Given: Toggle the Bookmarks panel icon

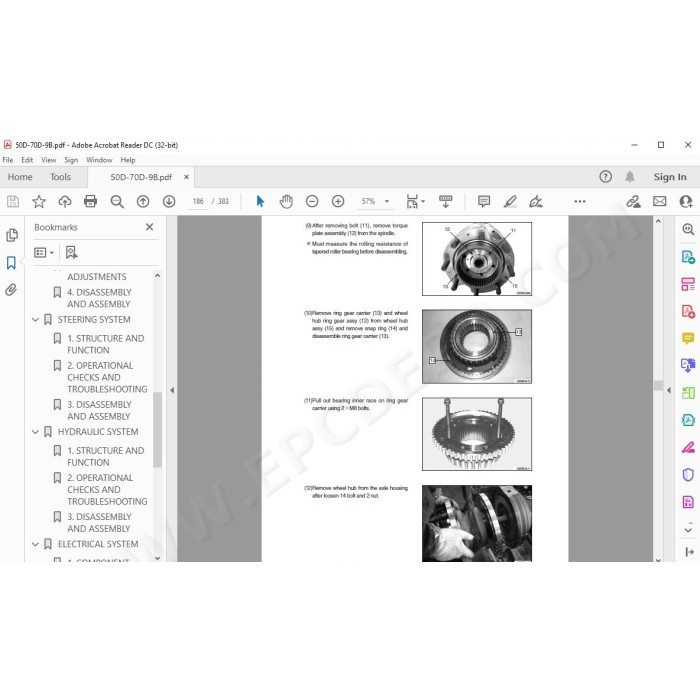Looking at the screenshot, I should (x=11, y=262).
